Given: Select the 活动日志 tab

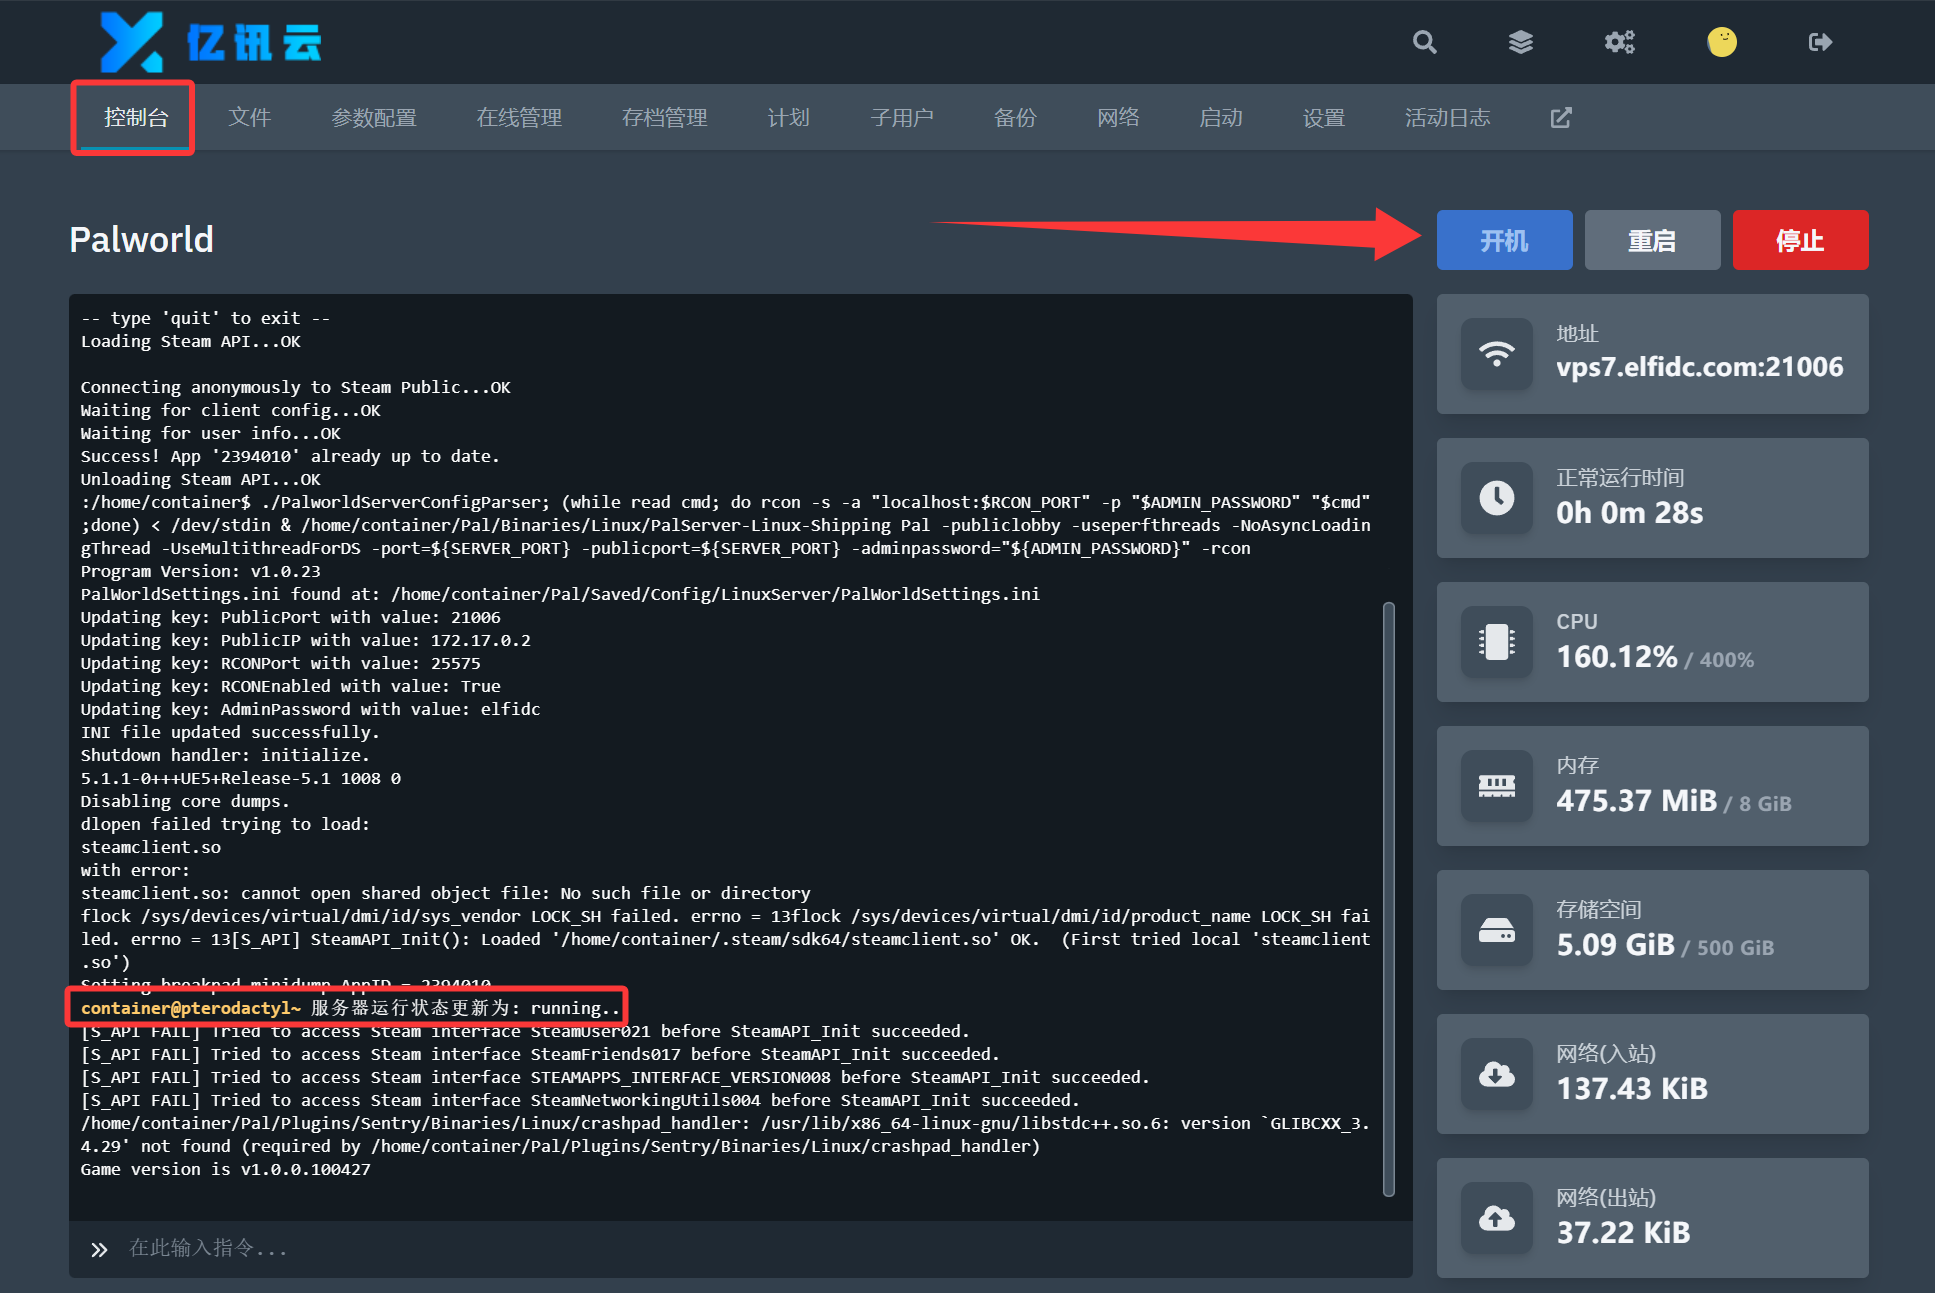Looking at the screenshot, I should point(1447,118).
